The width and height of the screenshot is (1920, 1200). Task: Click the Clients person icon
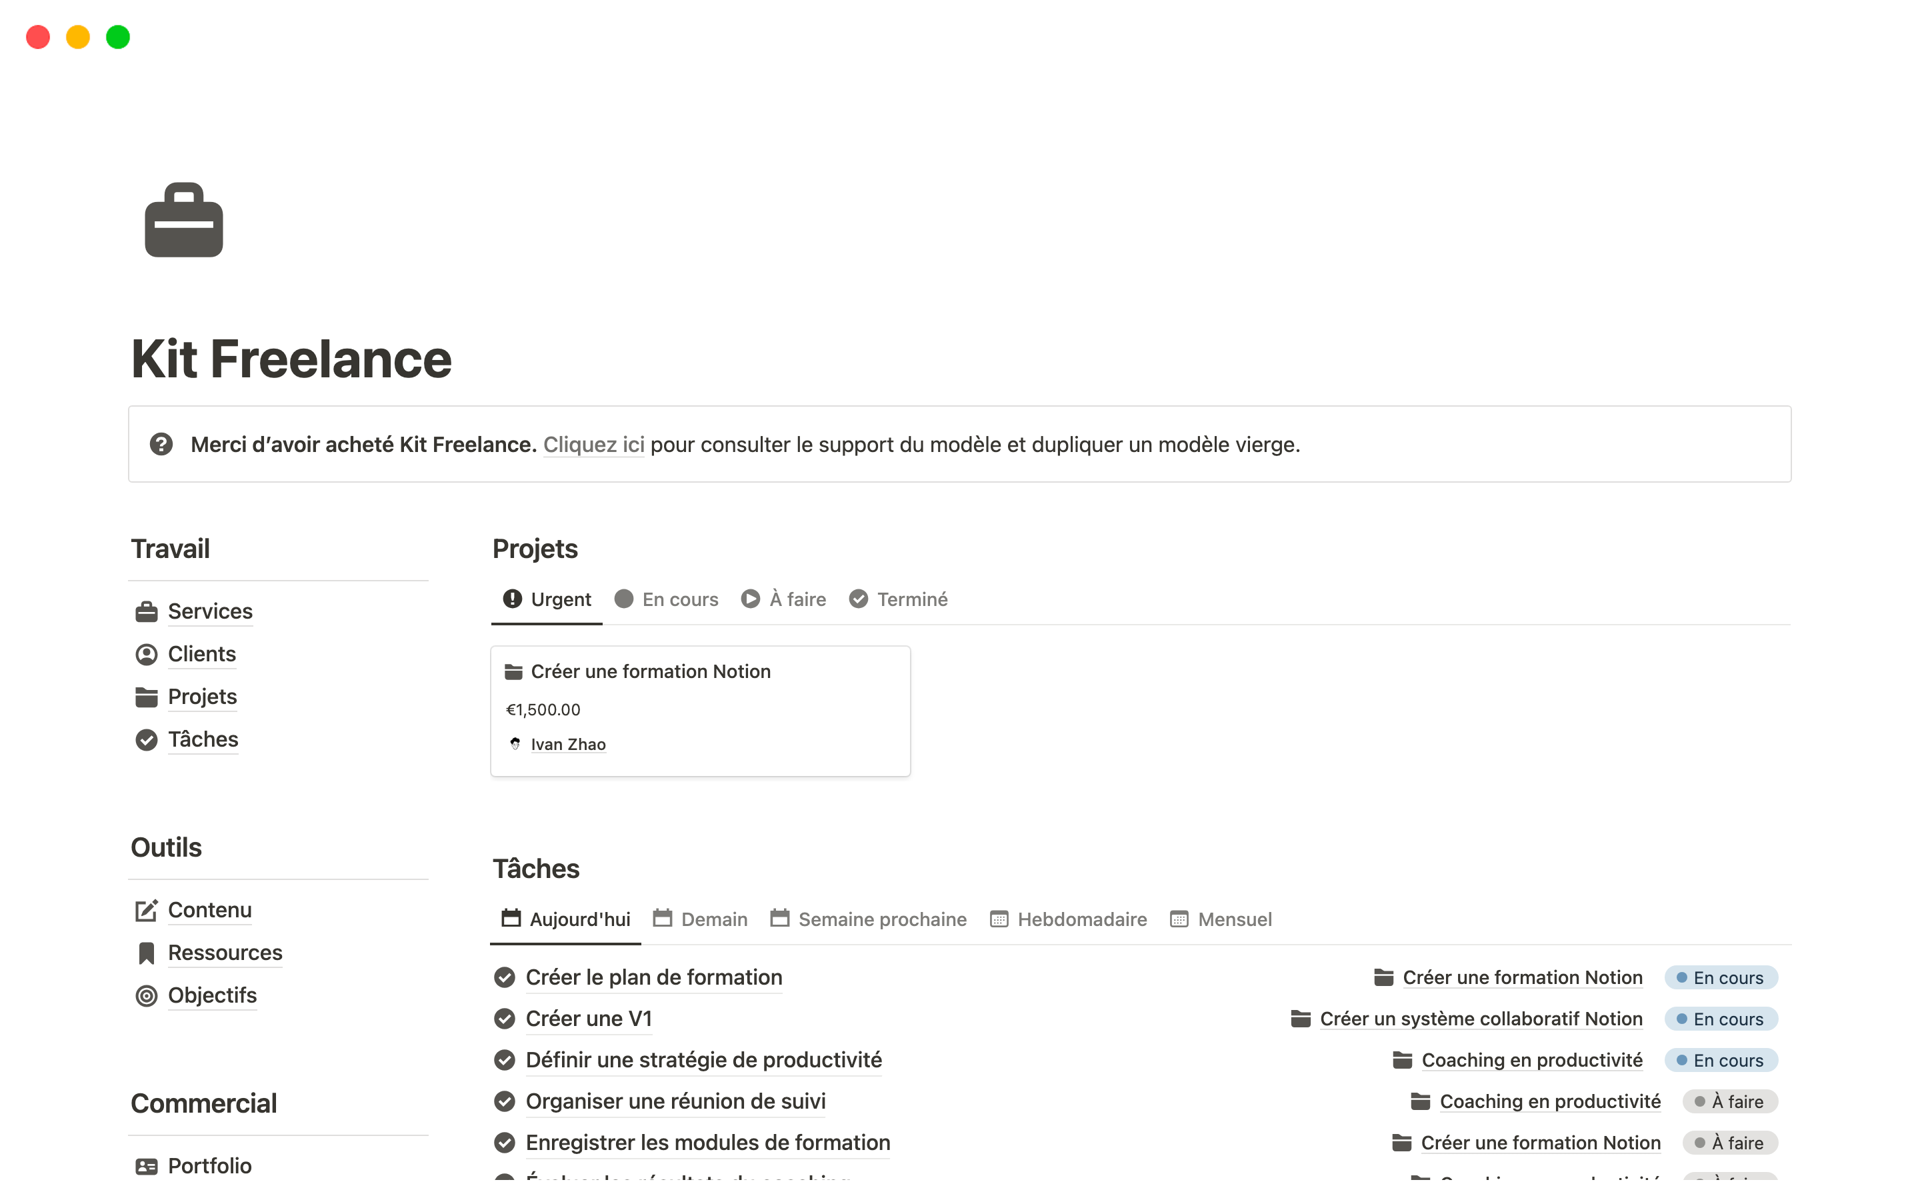(146, 654)
